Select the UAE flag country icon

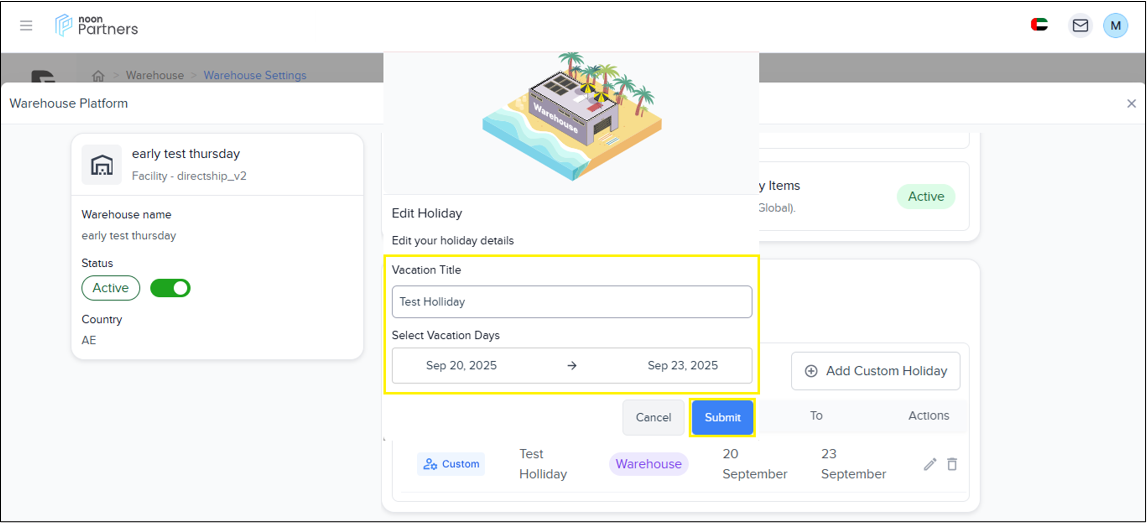click(x=1039, y=25)
